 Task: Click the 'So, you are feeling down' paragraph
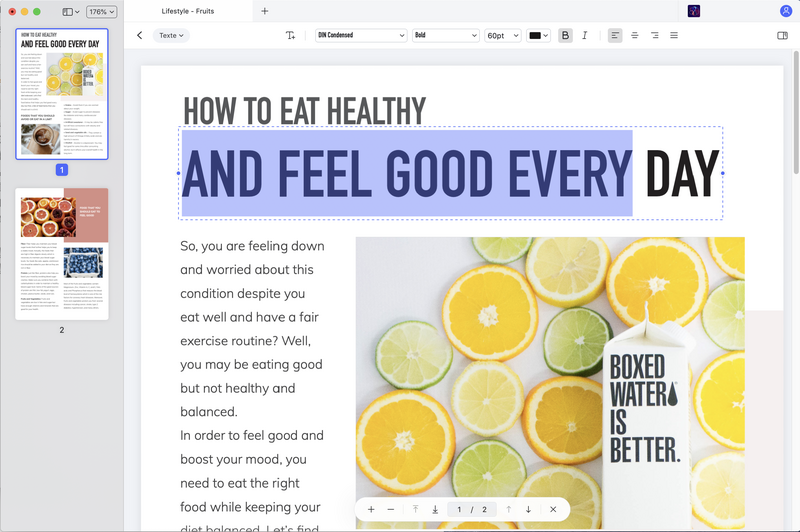(x=252, y=328)
